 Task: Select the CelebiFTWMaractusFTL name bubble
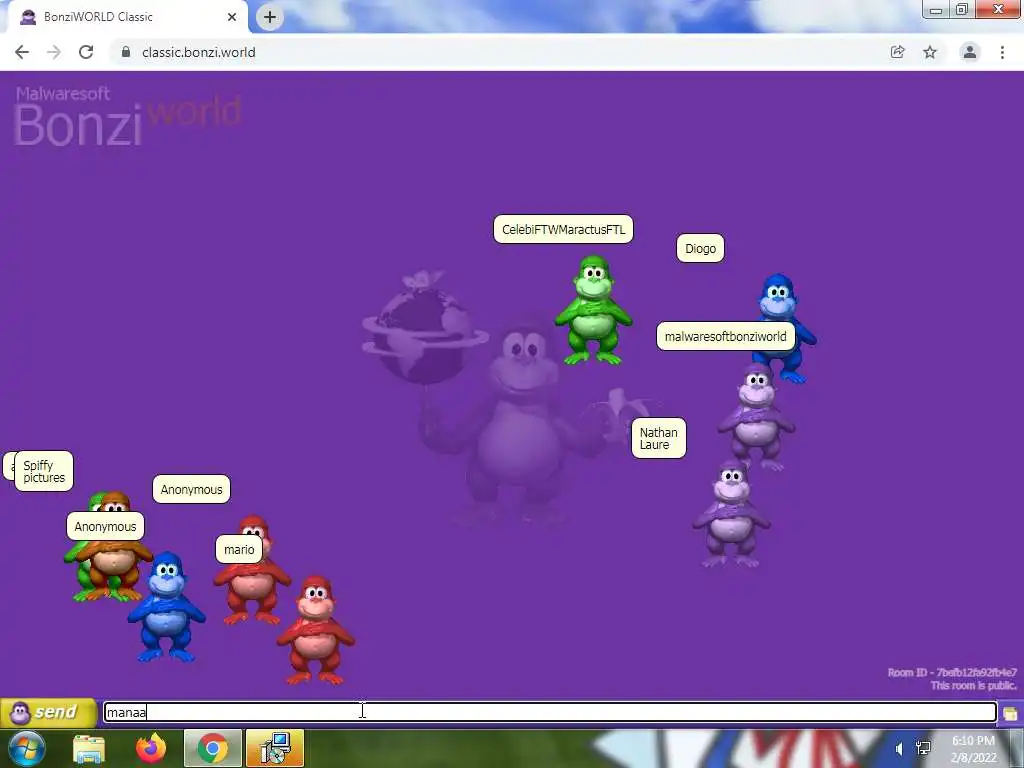tap(563, 229)
